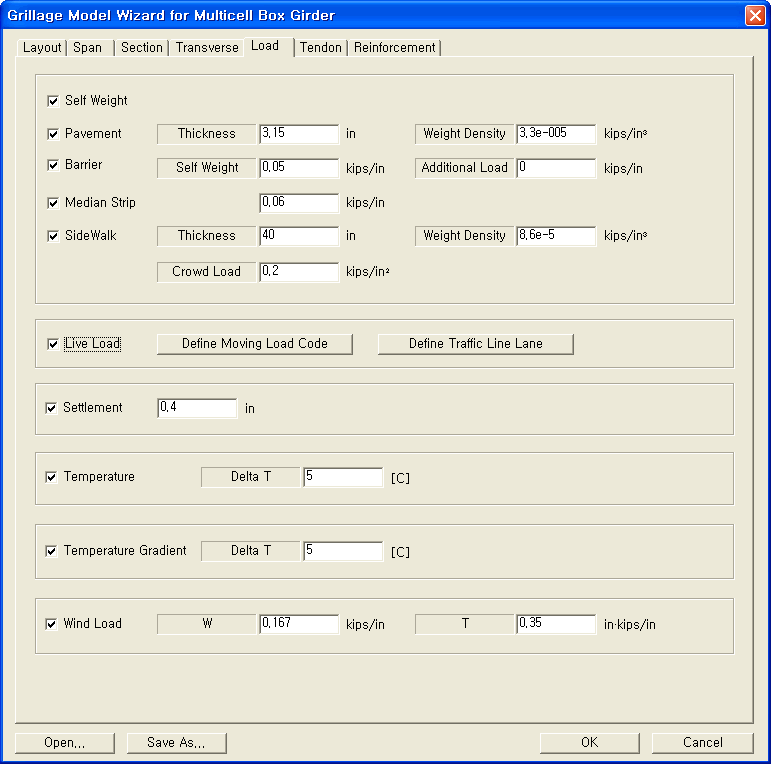Viewport: 771px width, 764px height.
Task: Click Define Traffic Line Lane button
Action: pyautogui.click(x=475, y=344)
